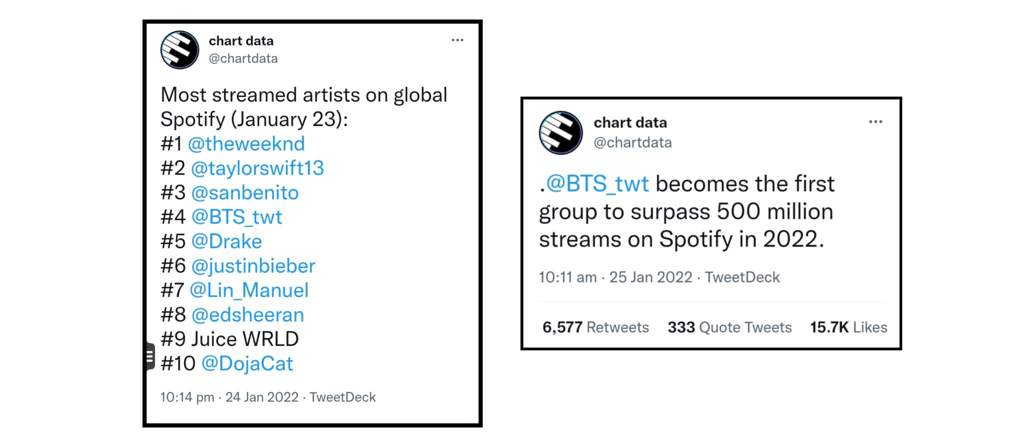The height and width of the screenshot is (443, 1024).
Task: Open three-dot menu on right tweet
Action: [875, 122]
